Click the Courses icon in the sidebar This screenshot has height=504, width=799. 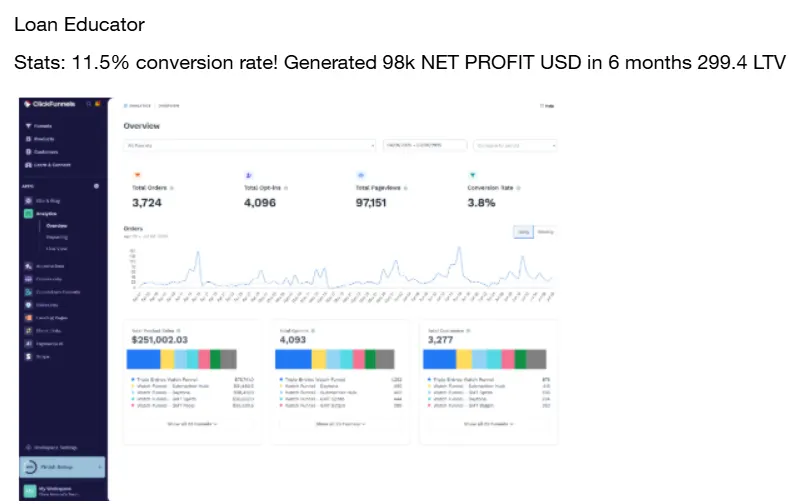pos(29,305)
